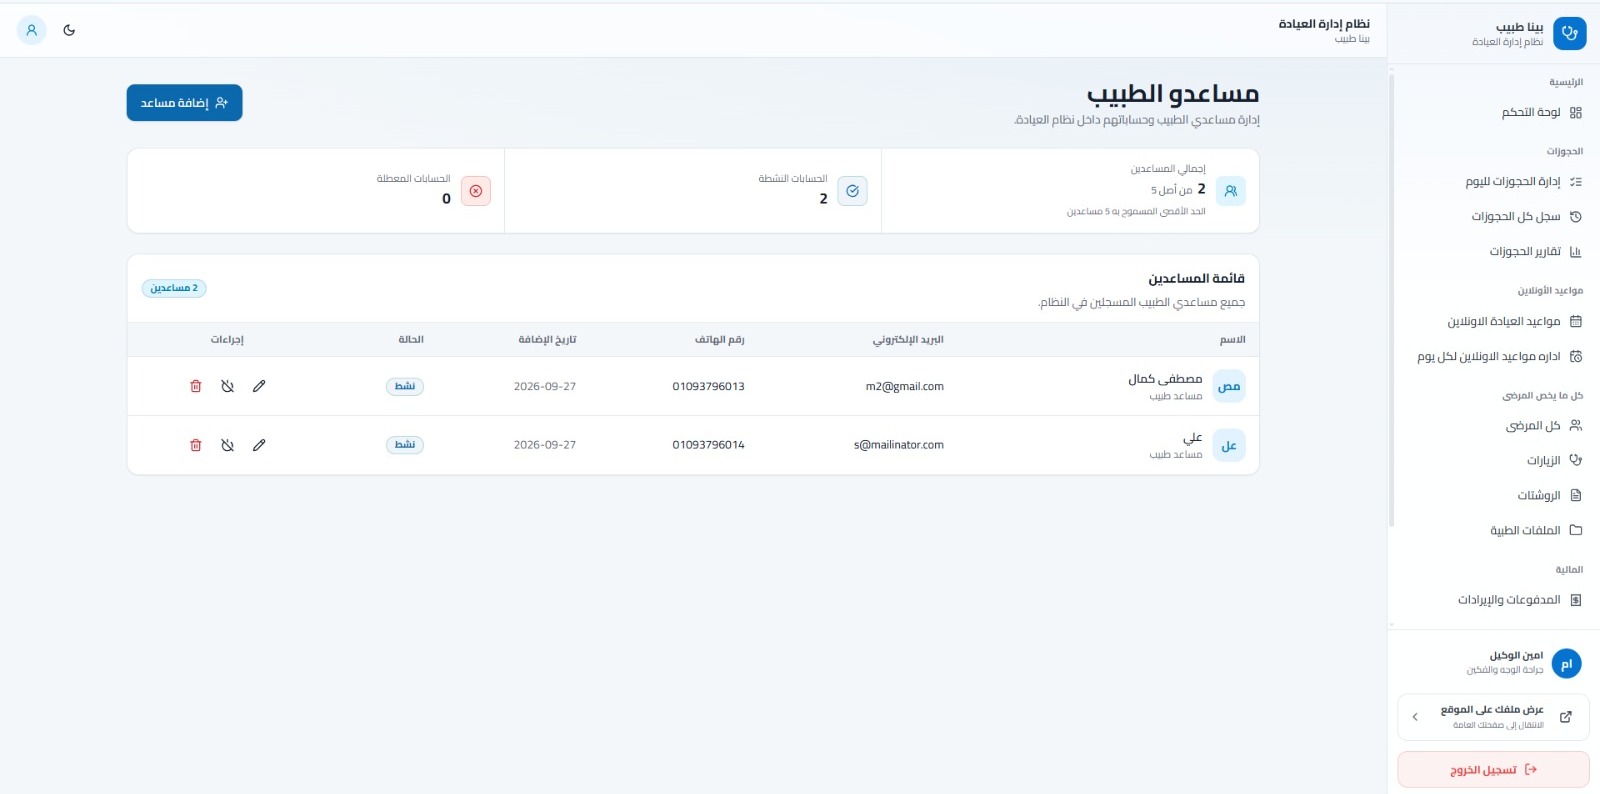
Task: Click the عل avatar for علي
Action: pyautogui.click(x=1229, y=445)
